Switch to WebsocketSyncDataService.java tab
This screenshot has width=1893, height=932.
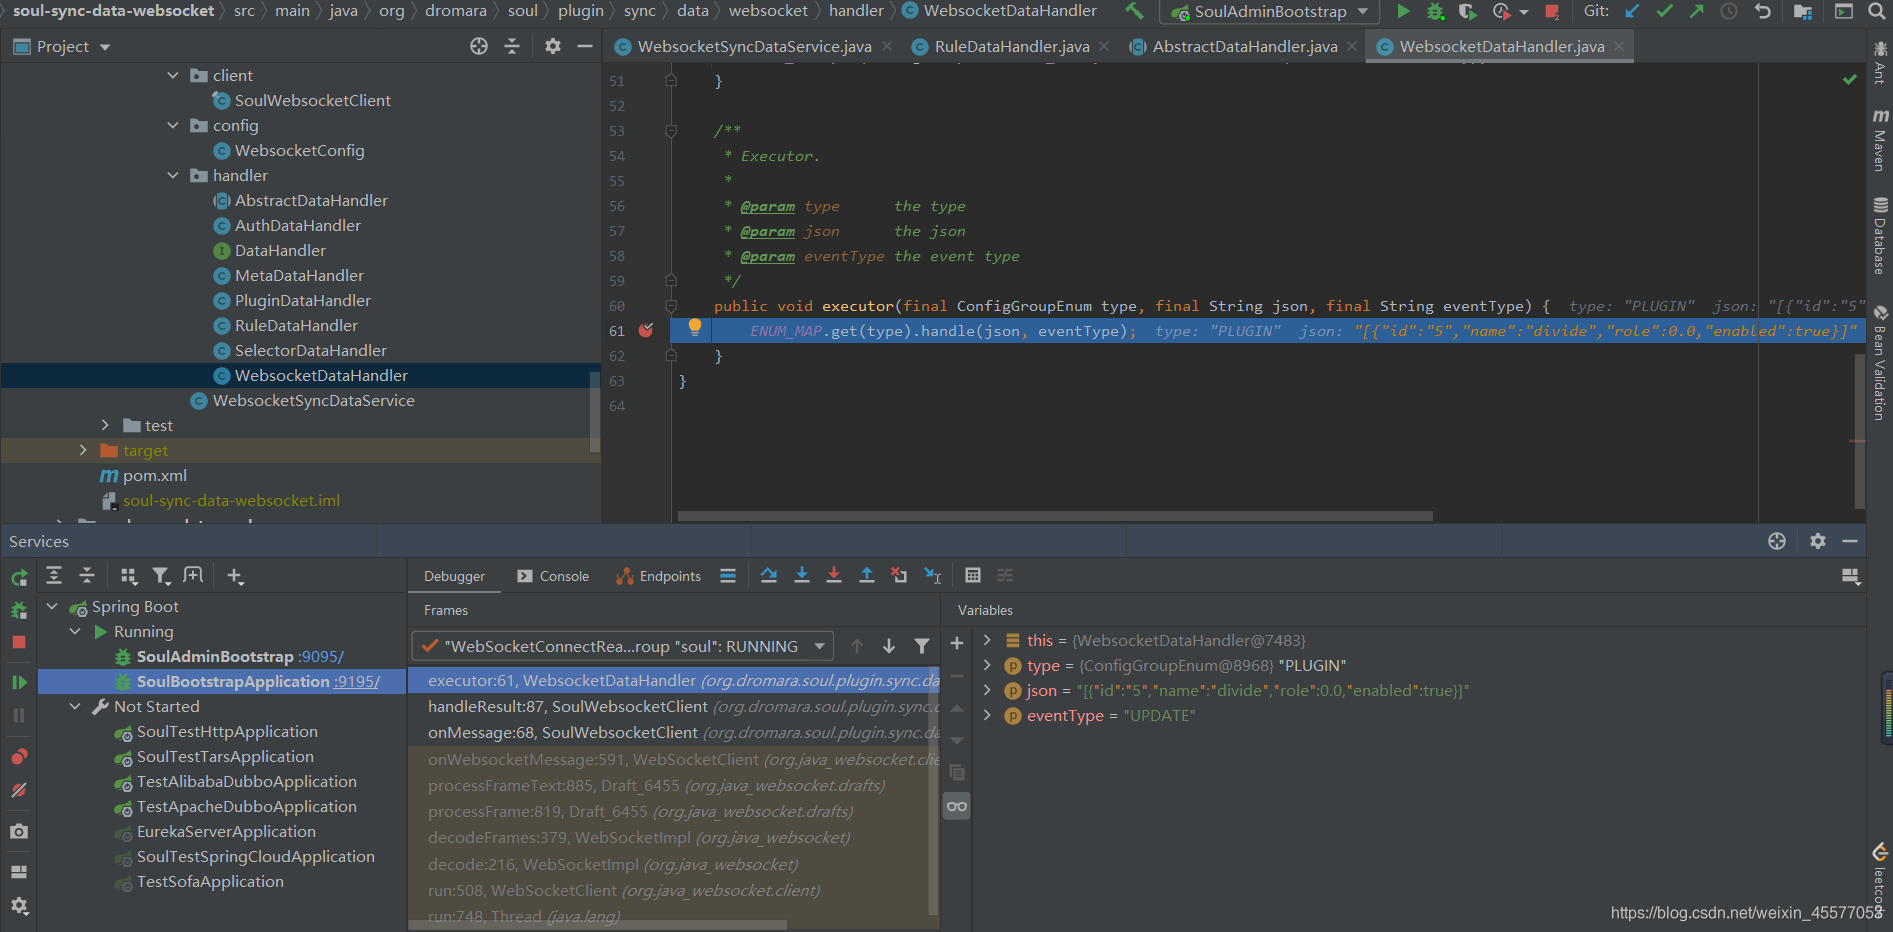coord(754,46)
